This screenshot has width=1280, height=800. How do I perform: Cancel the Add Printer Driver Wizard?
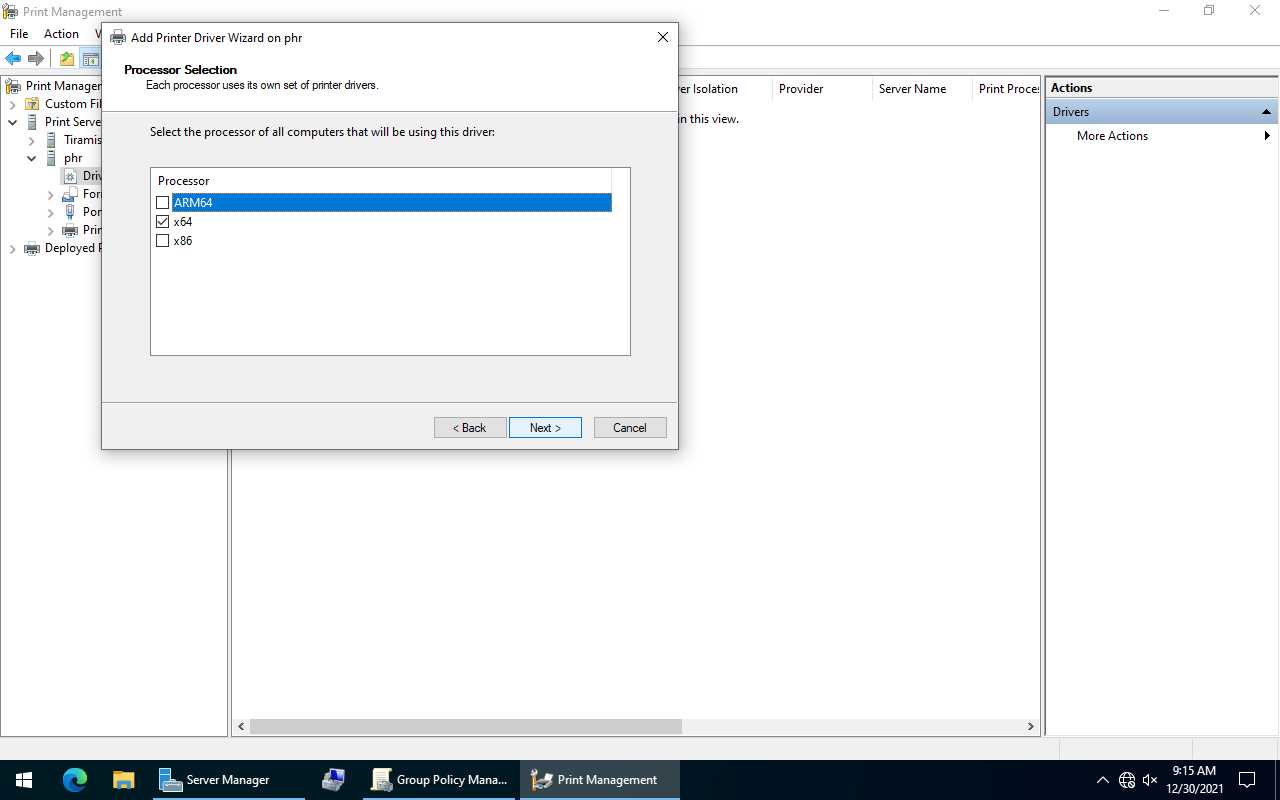coord(630,428)
